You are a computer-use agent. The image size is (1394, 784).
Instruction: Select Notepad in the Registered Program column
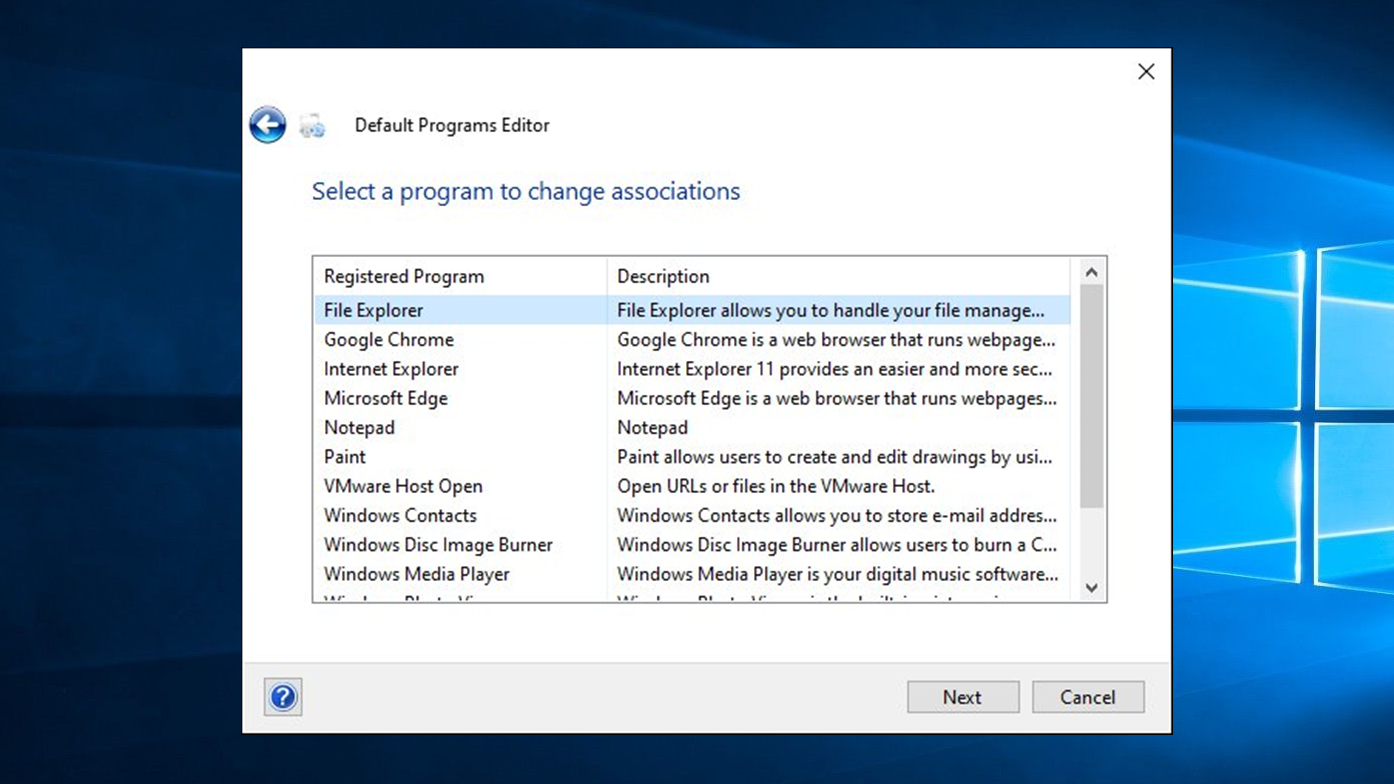(x=359, y=428)
